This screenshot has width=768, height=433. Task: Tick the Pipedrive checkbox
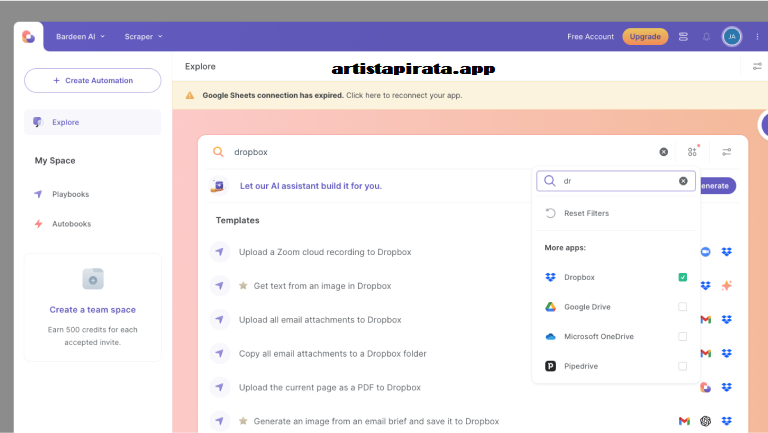pyautogui.click(x=682, y=367)
